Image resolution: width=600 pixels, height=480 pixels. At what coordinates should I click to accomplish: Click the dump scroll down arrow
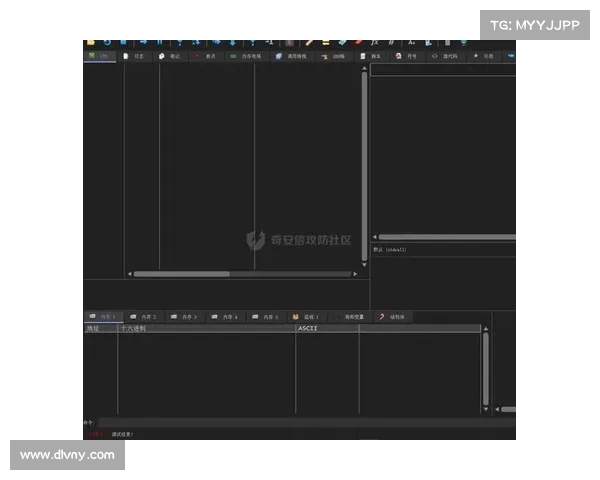point(486,409)
